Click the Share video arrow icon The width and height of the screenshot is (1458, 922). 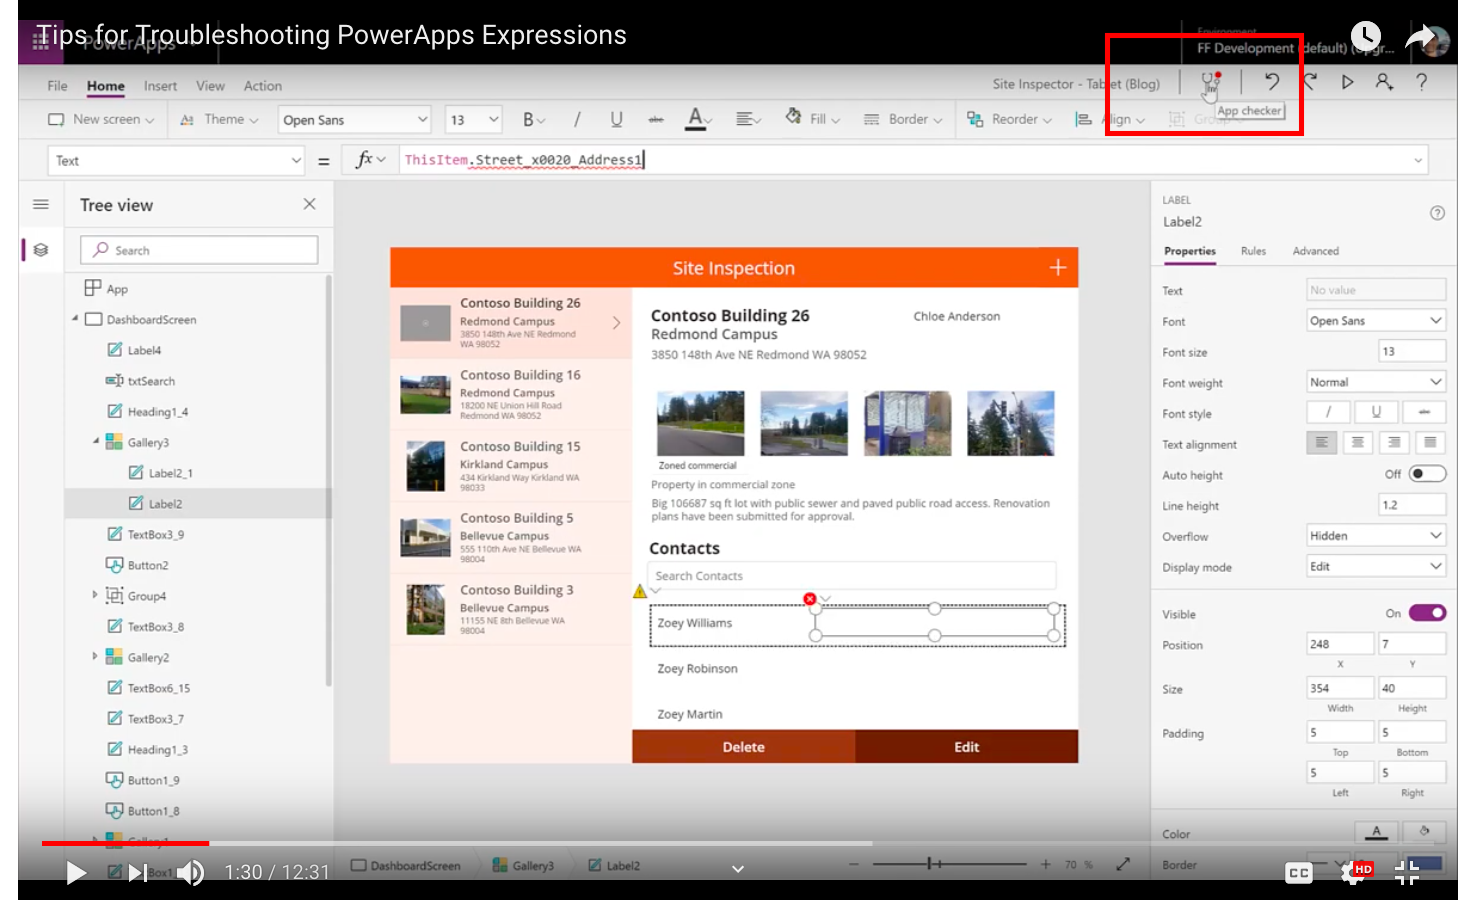click(x=1420, y=39)
